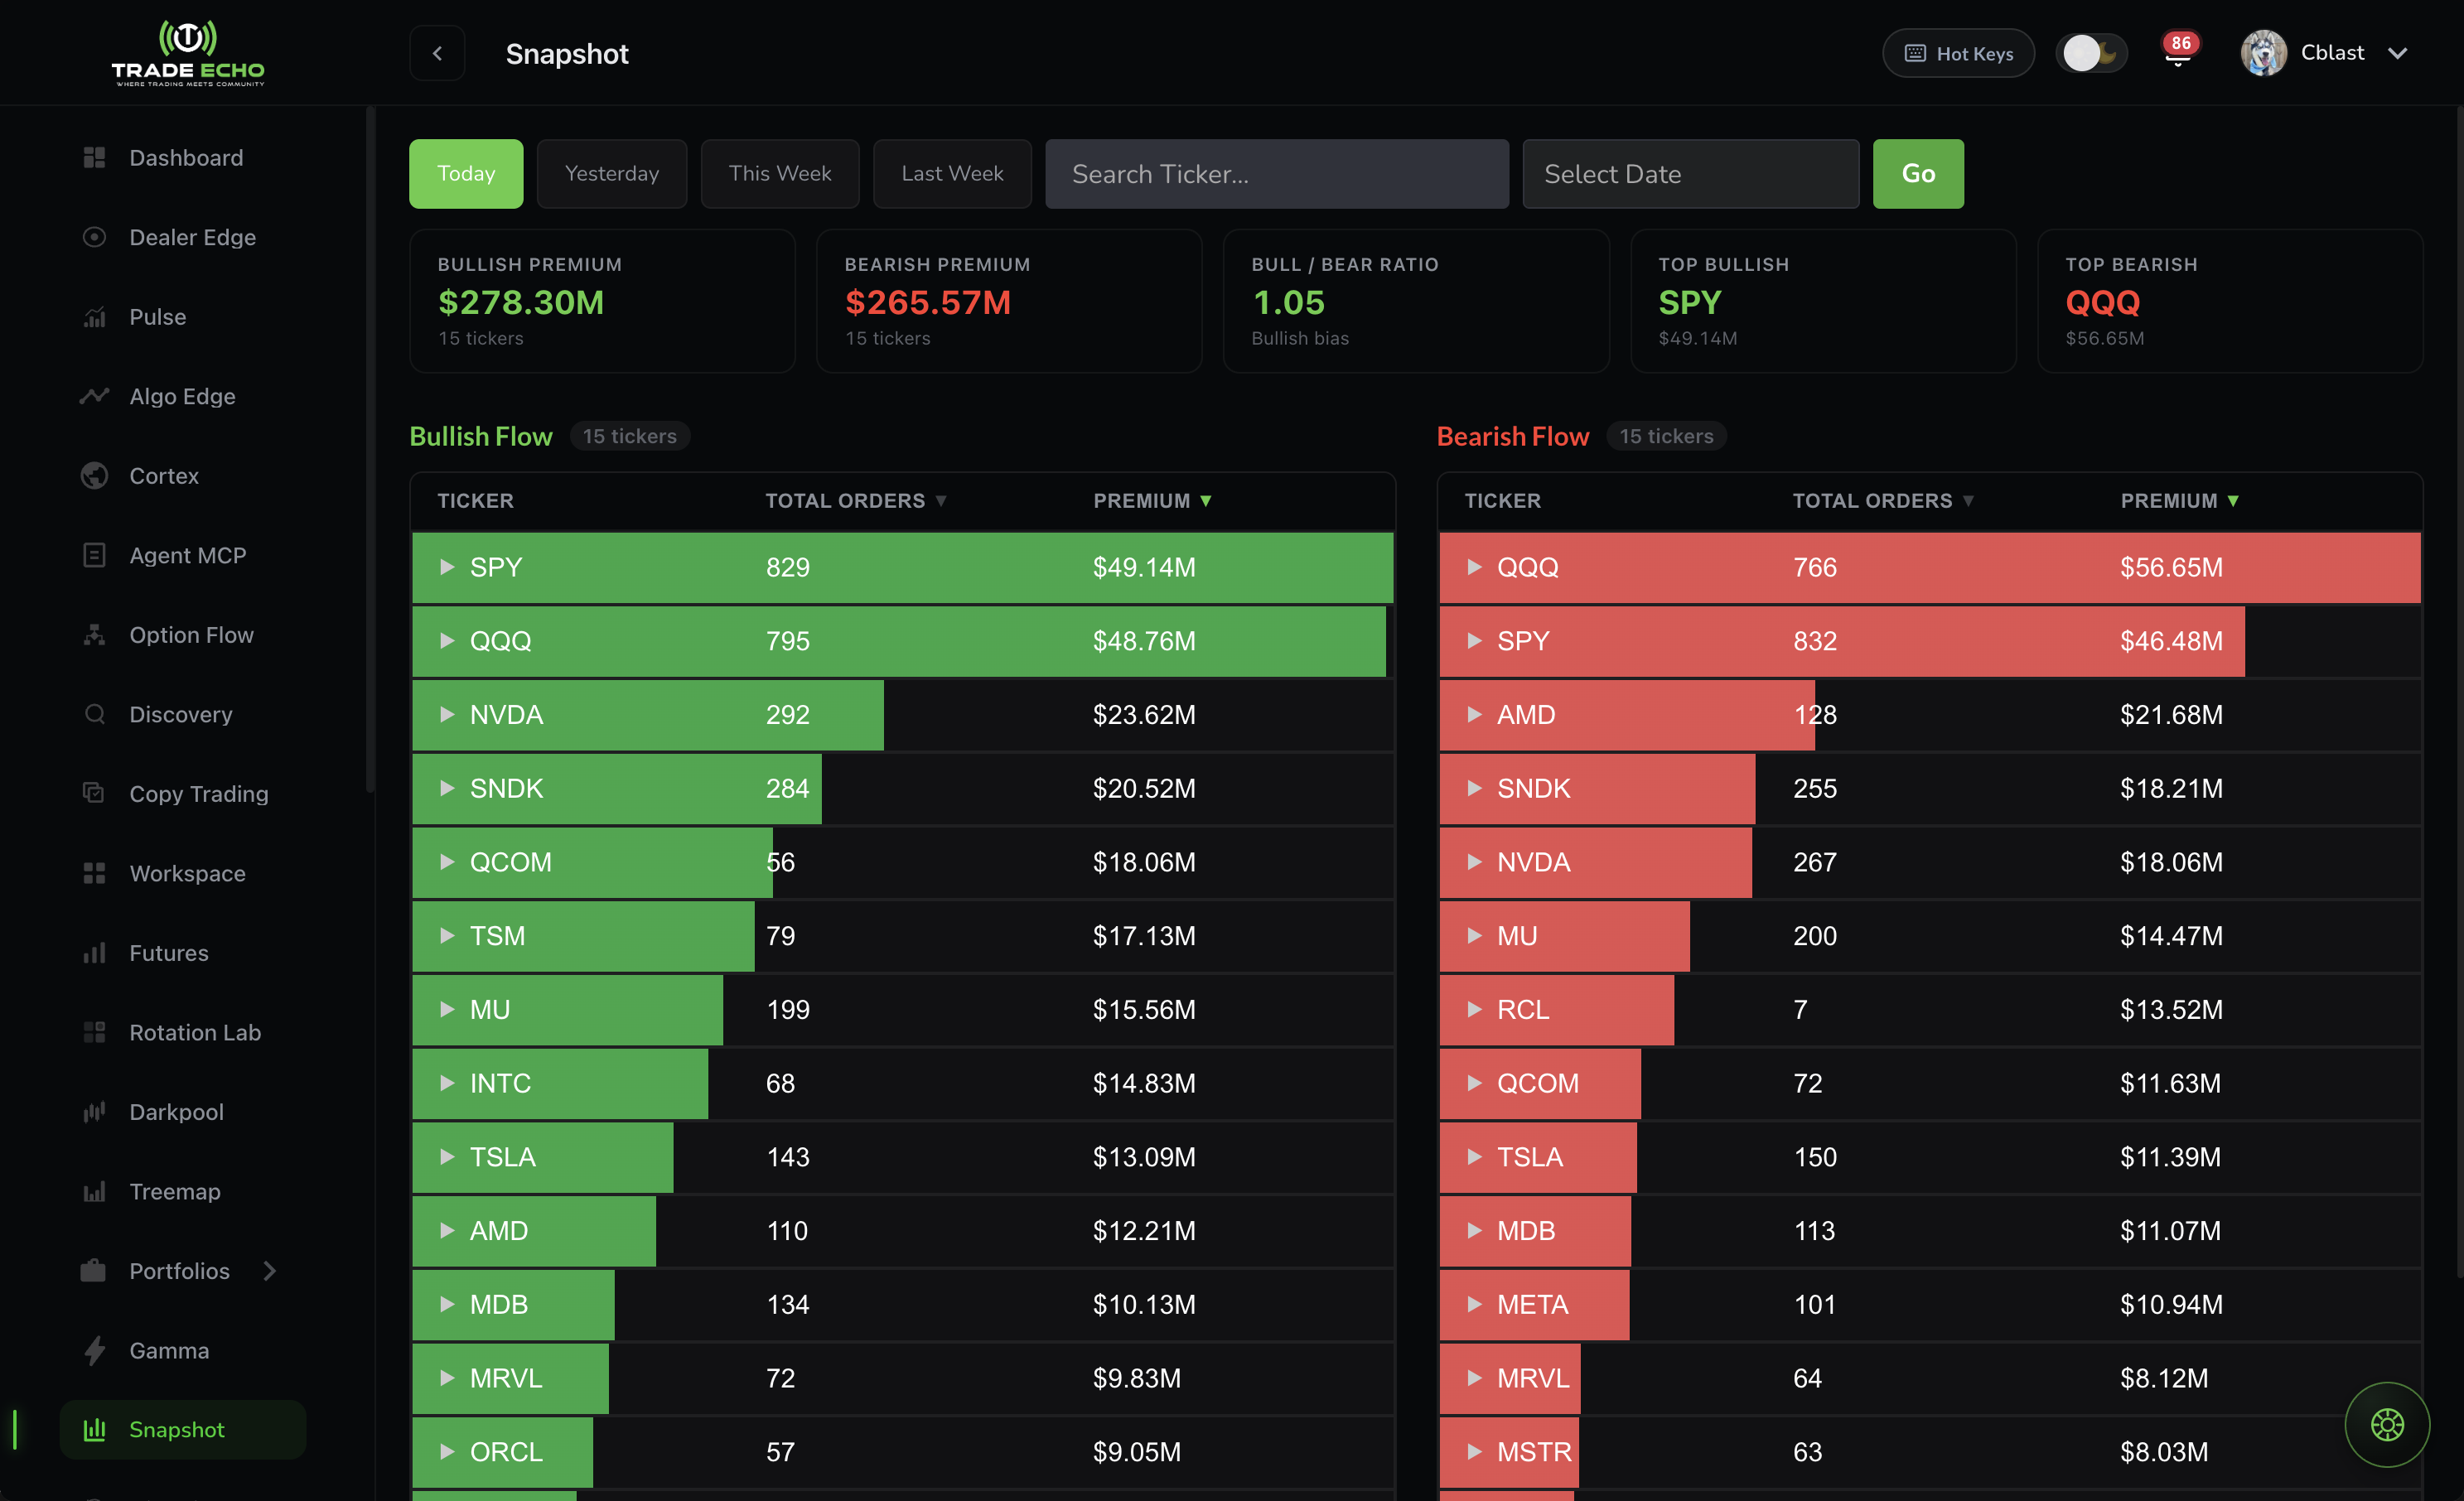Go back with the arrow button
Screen dimensions: 2464x1501
click(x=437, y=53)
